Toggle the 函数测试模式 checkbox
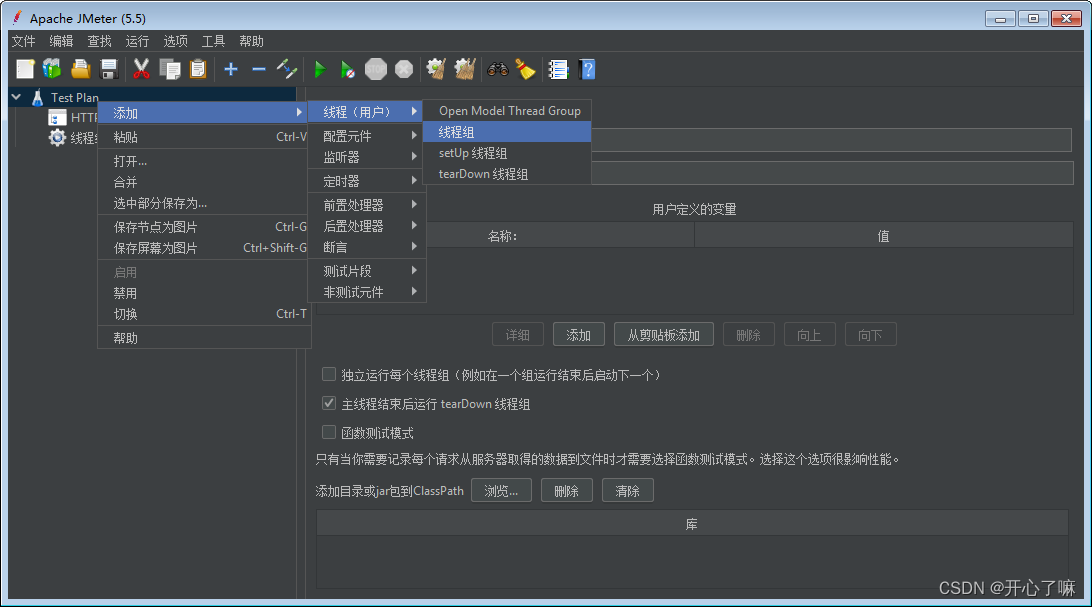Viewport: 1092px width, 607px height. pos(329,432)
